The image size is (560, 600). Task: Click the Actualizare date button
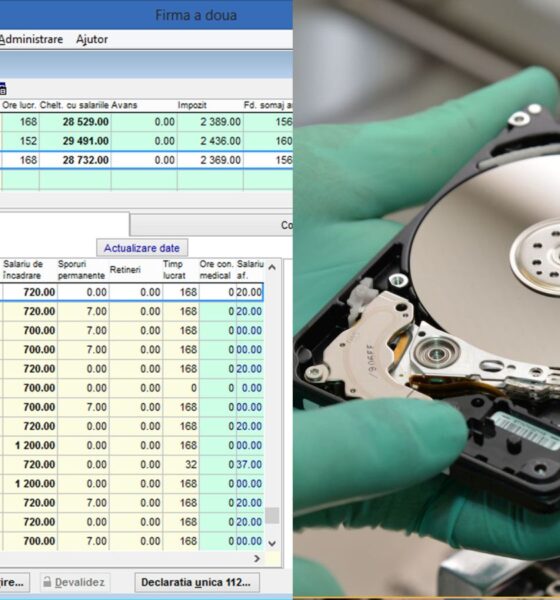(x=142, y=248)
